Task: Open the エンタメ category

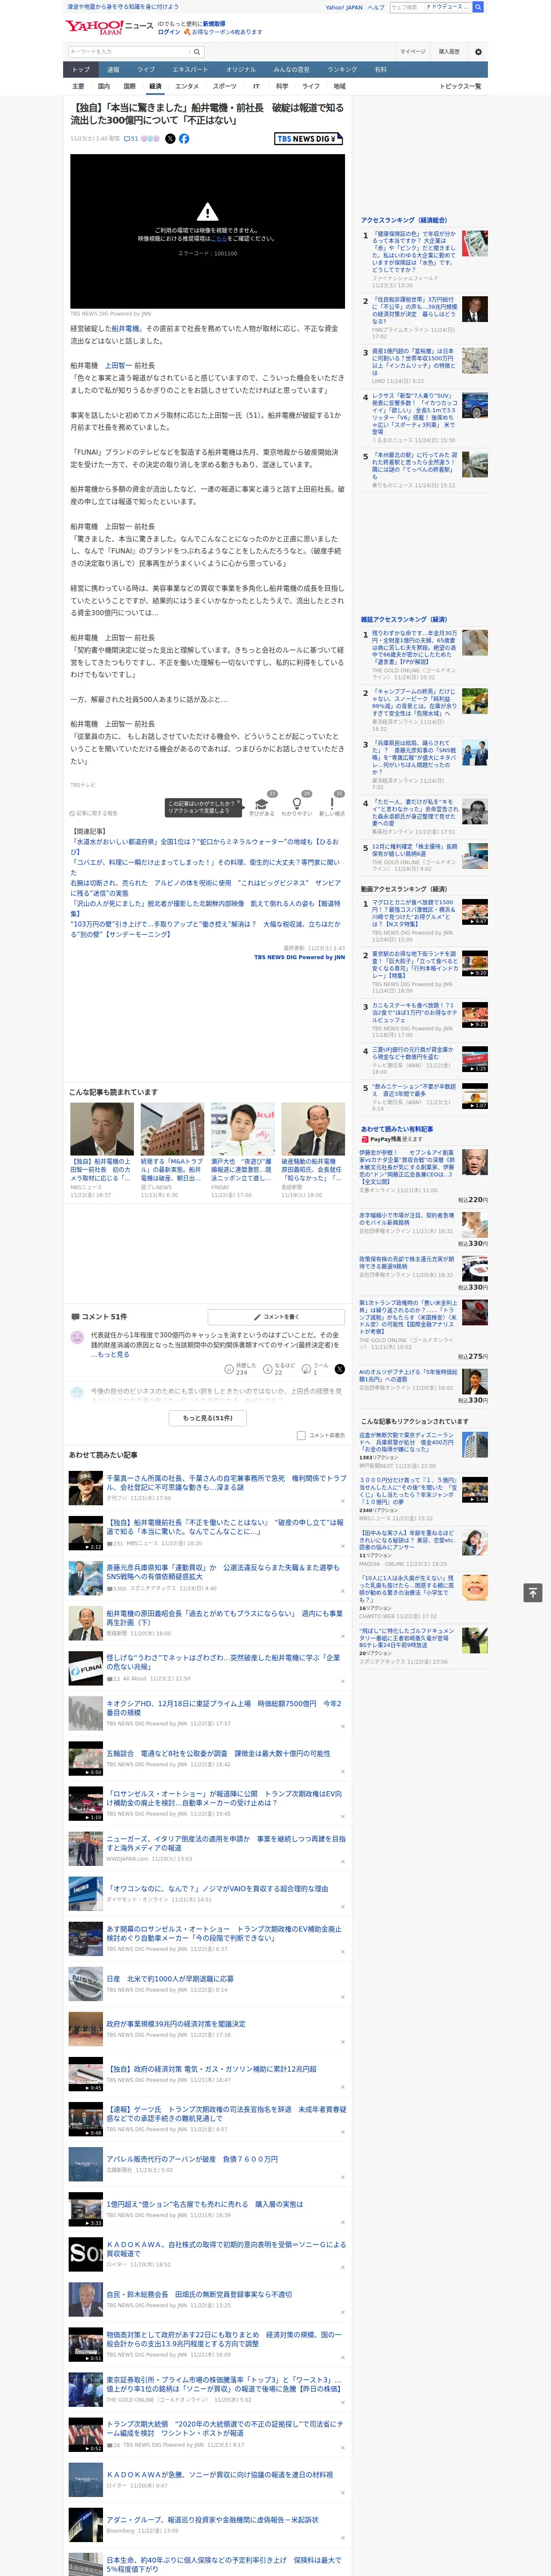Action: pyautogui.click(x=187, y=86)
